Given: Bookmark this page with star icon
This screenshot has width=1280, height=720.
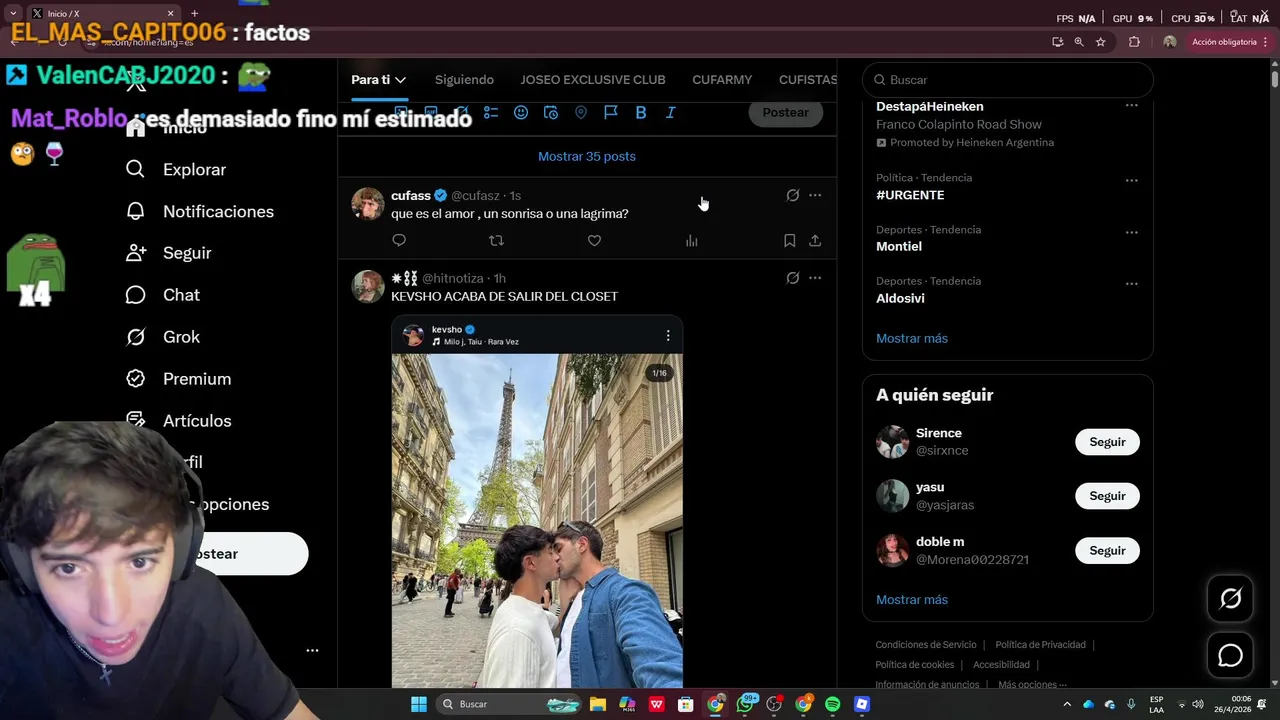Looking at the screenshot, I should point(1101,42).
